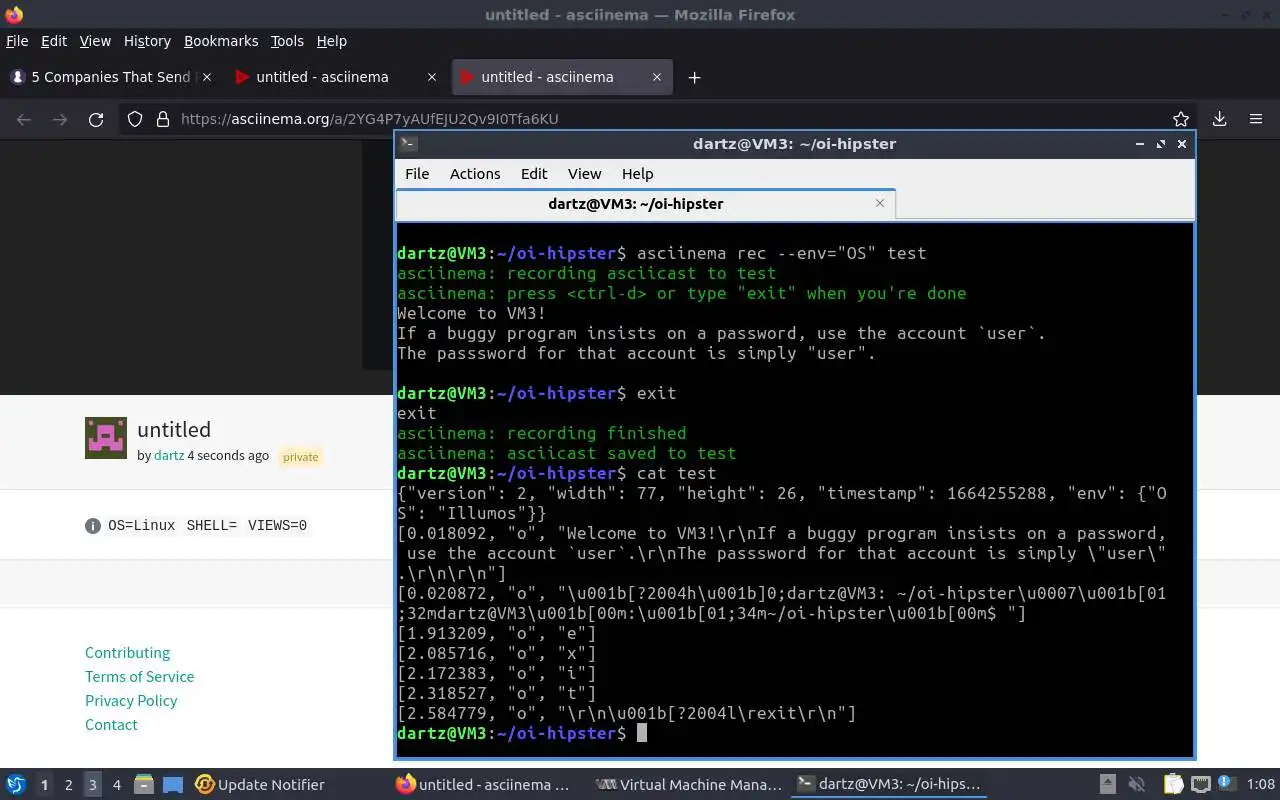This screenshot has height=800, width=1280.
Task: Open the terminal File menu
Action: click(417, 173)
